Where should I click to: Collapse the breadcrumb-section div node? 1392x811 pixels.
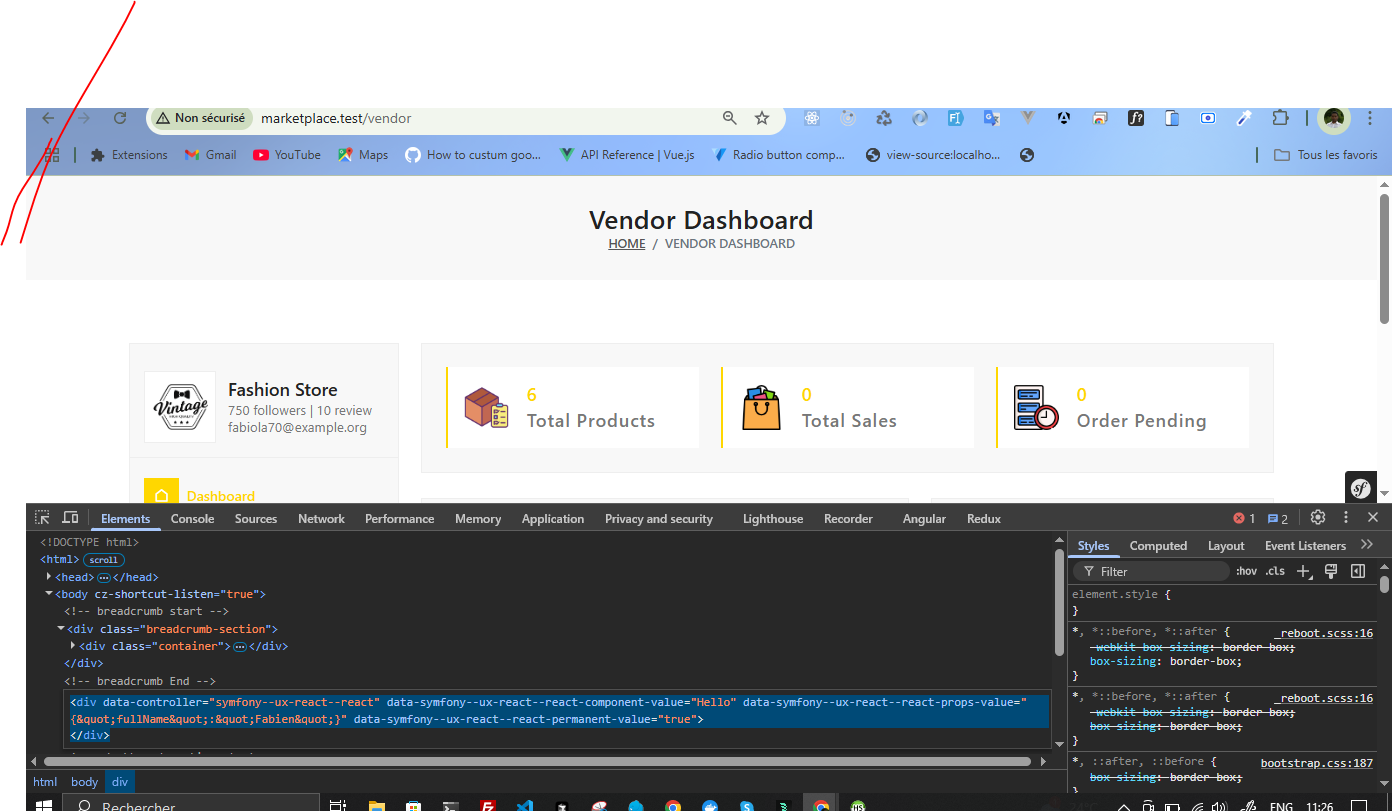(61, 629)
